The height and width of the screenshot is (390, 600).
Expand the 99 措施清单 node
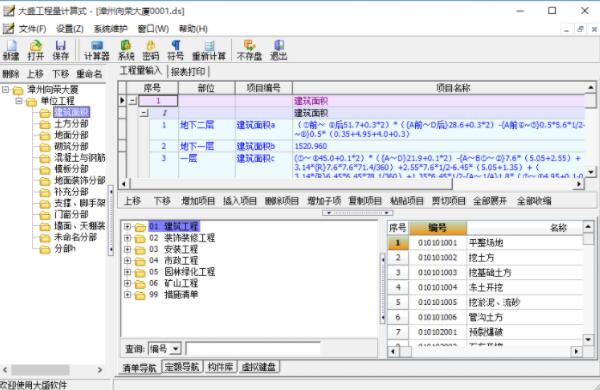tap(127, 295)
